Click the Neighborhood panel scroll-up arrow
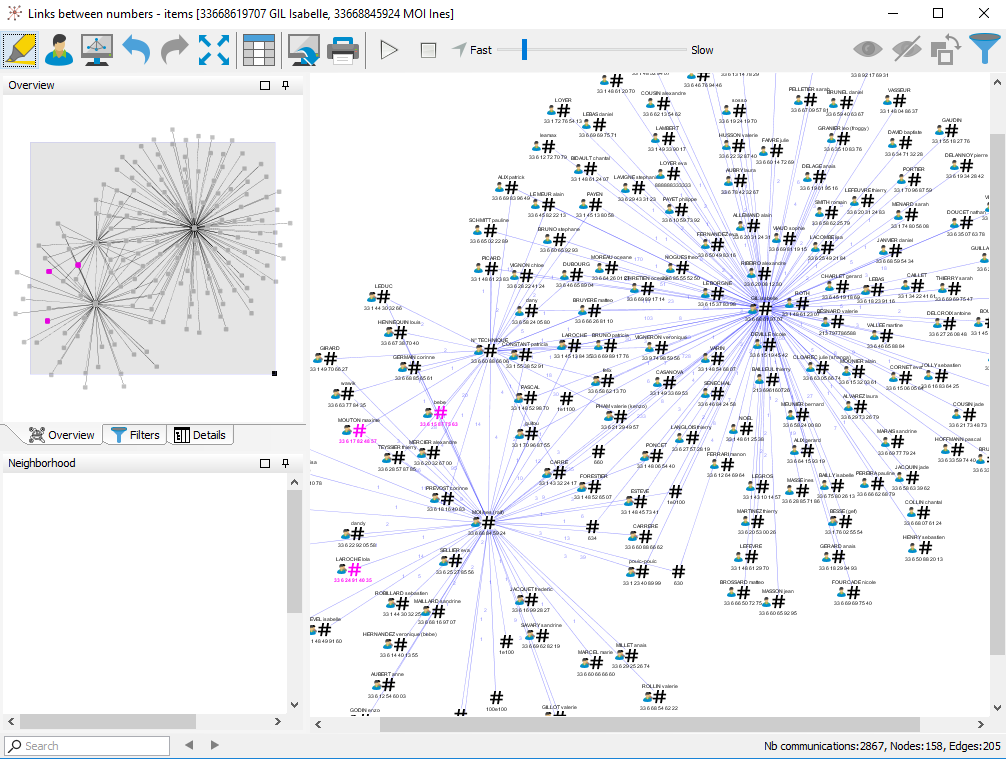This screenshot has height=759, width=1006. (294, 482)
